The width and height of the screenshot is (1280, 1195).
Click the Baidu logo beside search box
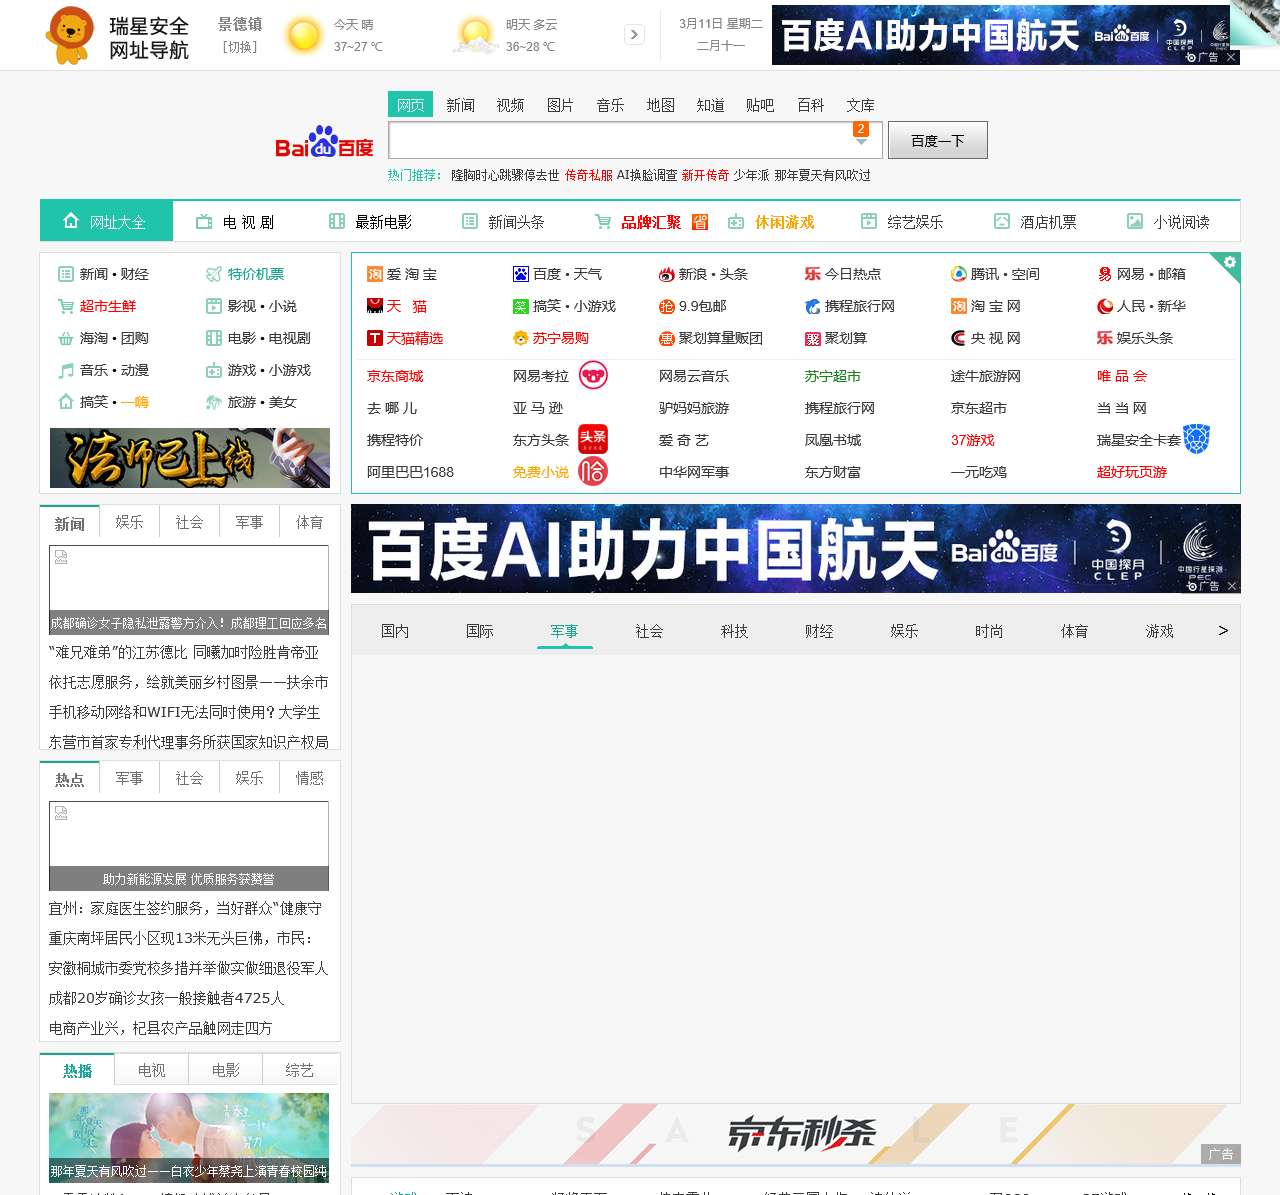tap(324, 142)
